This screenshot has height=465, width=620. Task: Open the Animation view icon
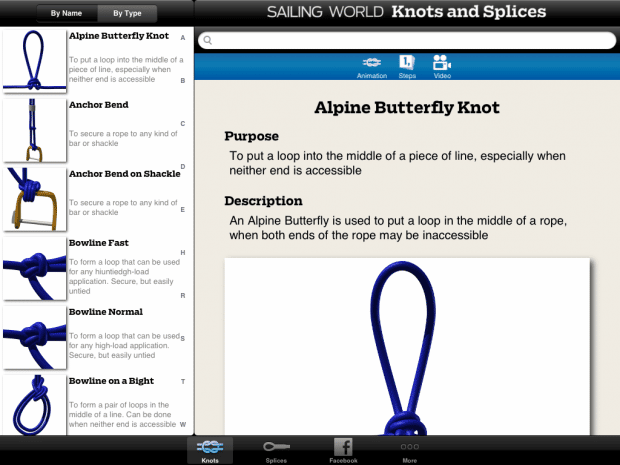coord(372,67)
